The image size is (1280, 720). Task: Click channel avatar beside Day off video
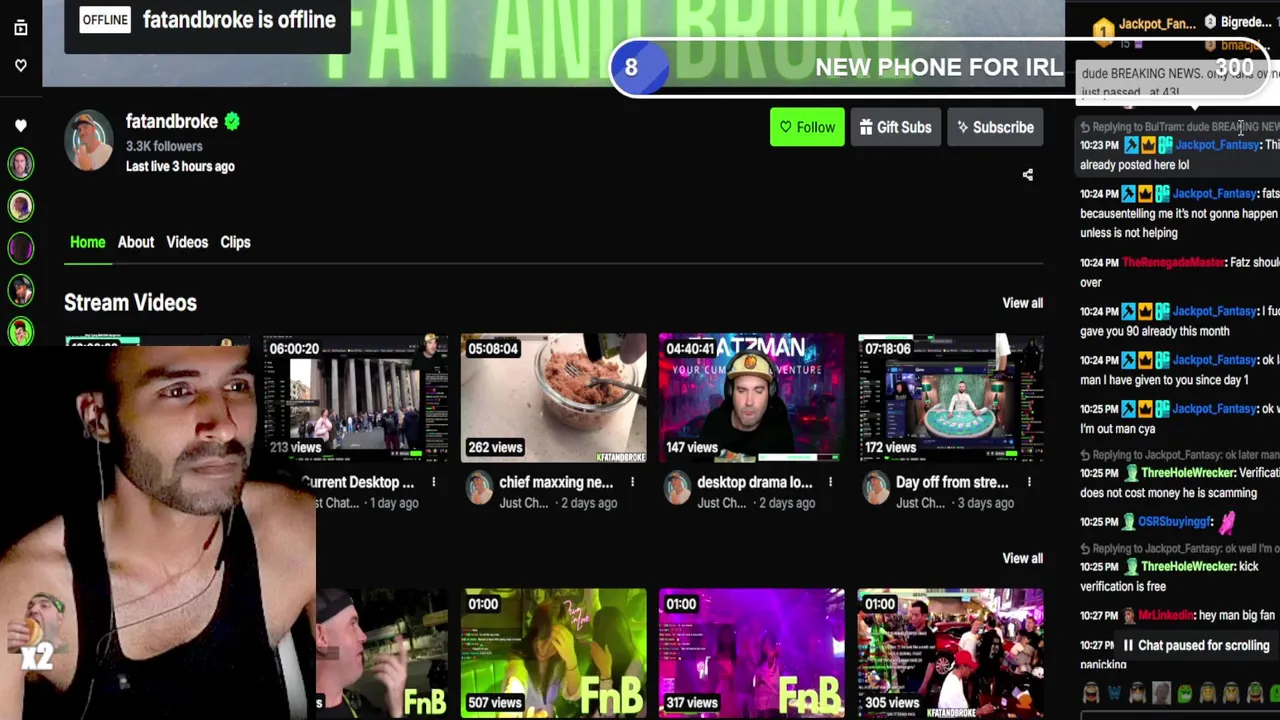click(876, 488)
